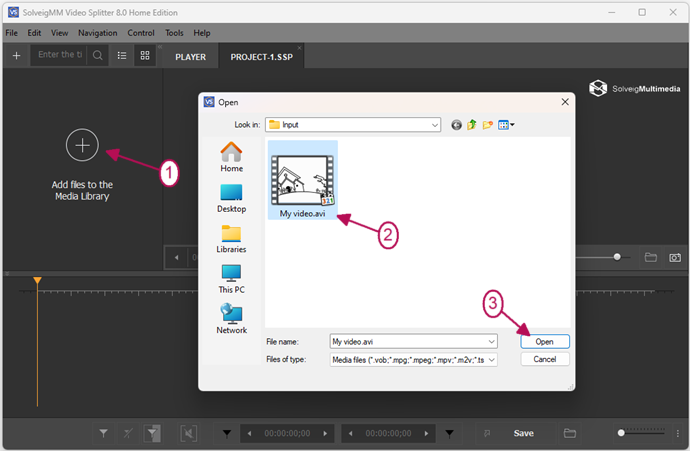Switch to the PLAYER tab
Image resolution: width=690 pixels, height=451 pixels.
pyautogui.click(x=191, y=57)
